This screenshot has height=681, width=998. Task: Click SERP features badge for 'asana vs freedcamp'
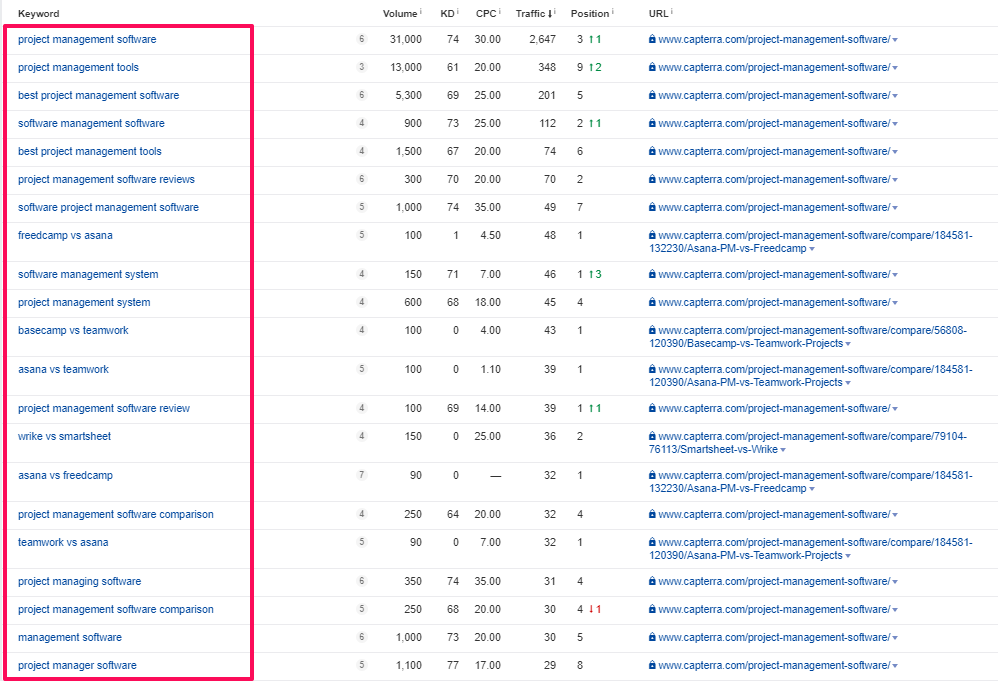click(x=362, y=475)
